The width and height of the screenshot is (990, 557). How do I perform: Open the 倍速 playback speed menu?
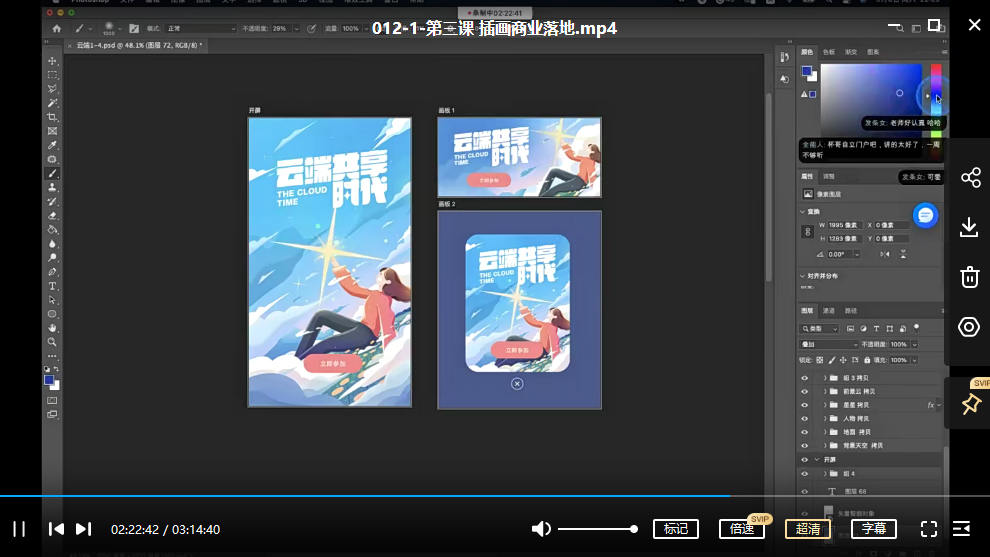[x=741, y=529]
